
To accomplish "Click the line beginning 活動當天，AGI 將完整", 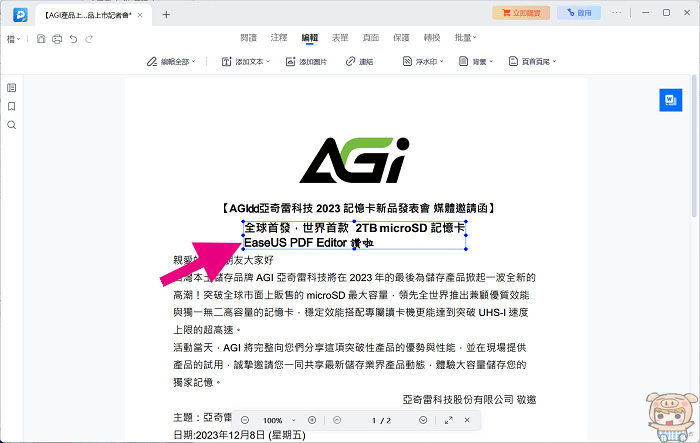I will (350, 347).
